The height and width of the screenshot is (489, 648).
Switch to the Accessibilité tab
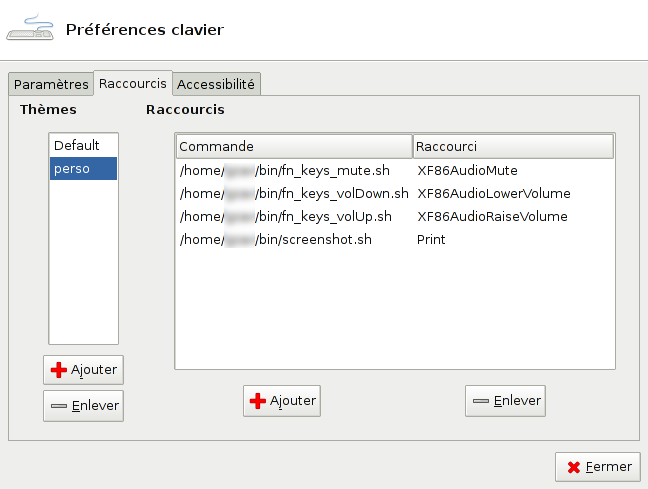[x=216, y=84]
